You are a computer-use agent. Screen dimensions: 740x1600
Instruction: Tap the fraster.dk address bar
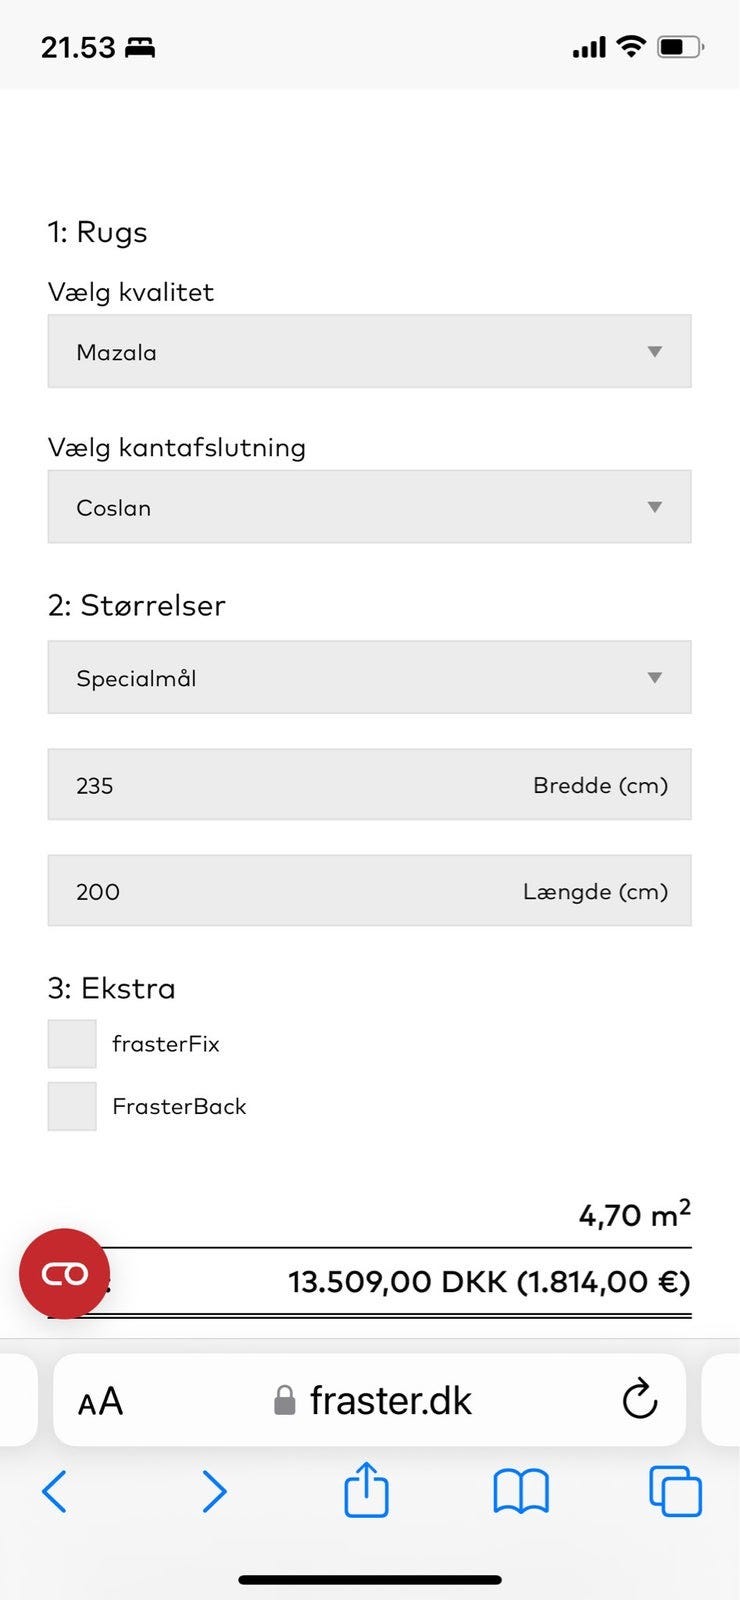390,1401
